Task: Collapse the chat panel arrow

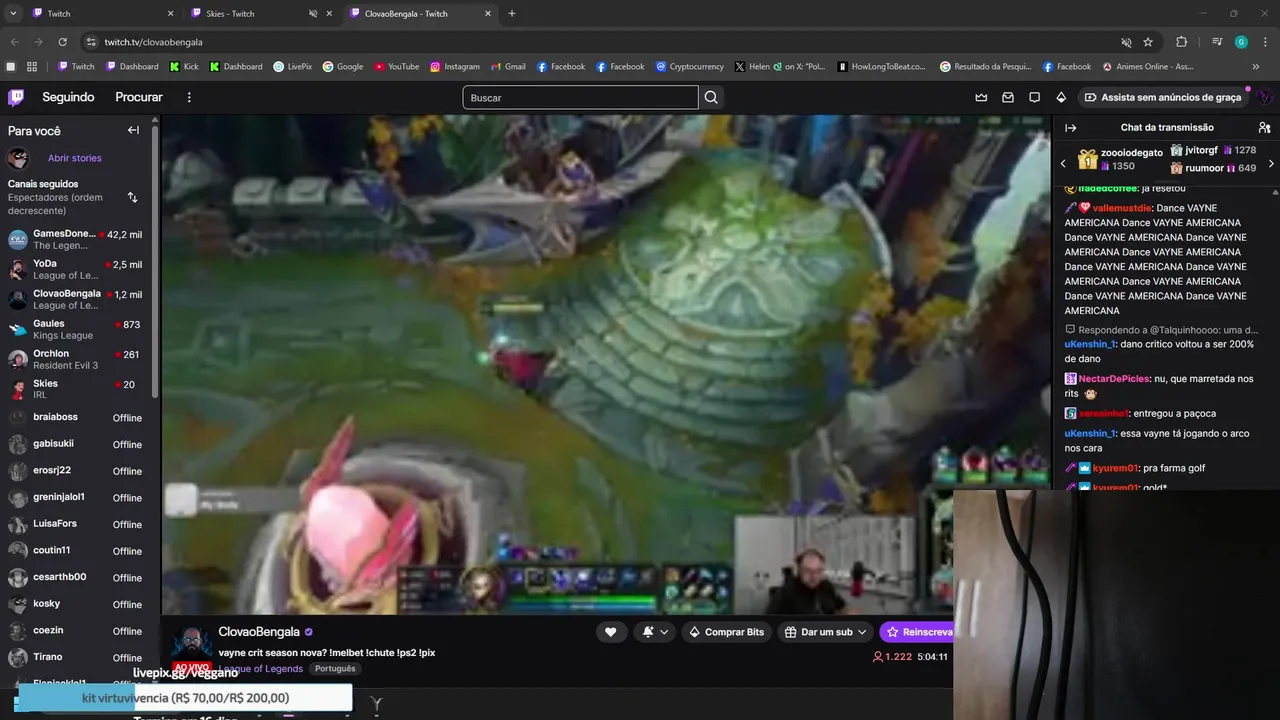Action: click(1070, 128)
